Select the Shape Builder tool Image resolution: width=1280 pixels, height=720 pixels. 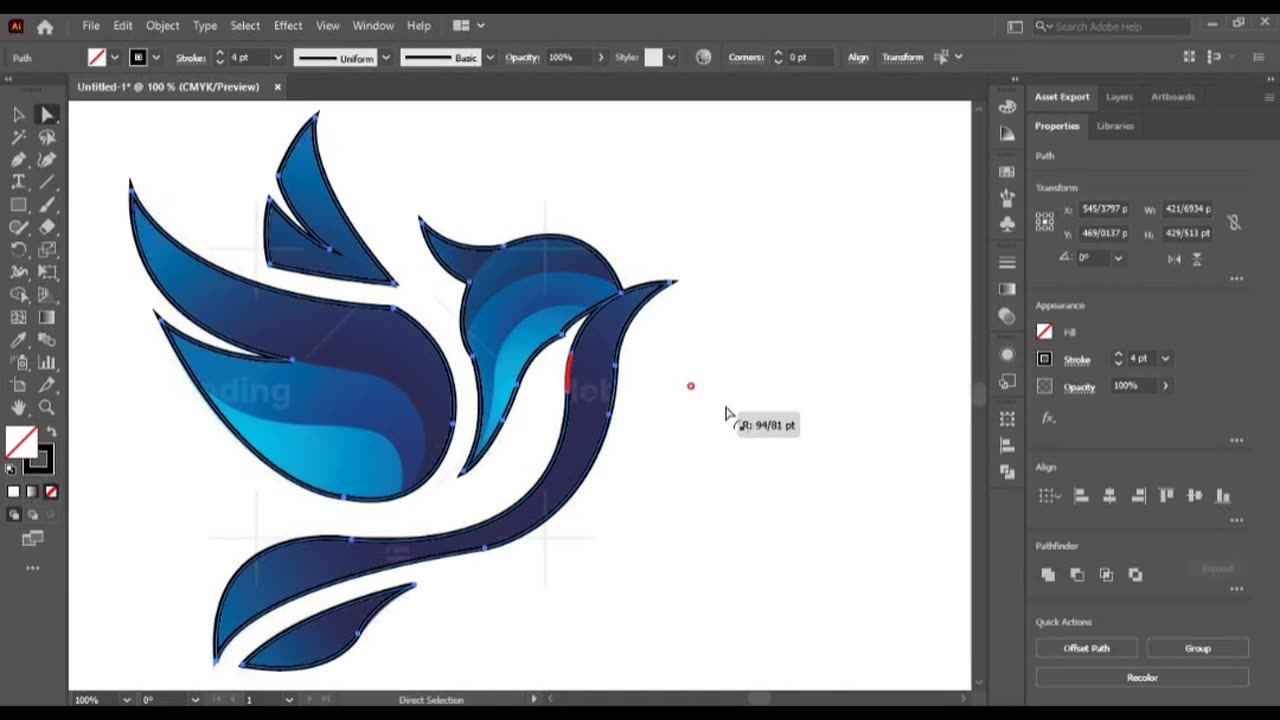[x=18, y=295]
